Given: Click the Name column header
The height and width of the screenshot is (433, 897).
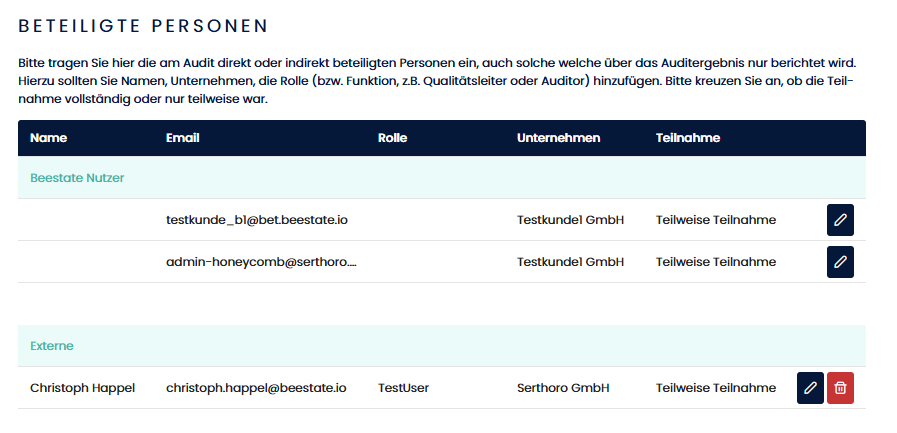Looking at the screenshot, I should tap(49, 138).
